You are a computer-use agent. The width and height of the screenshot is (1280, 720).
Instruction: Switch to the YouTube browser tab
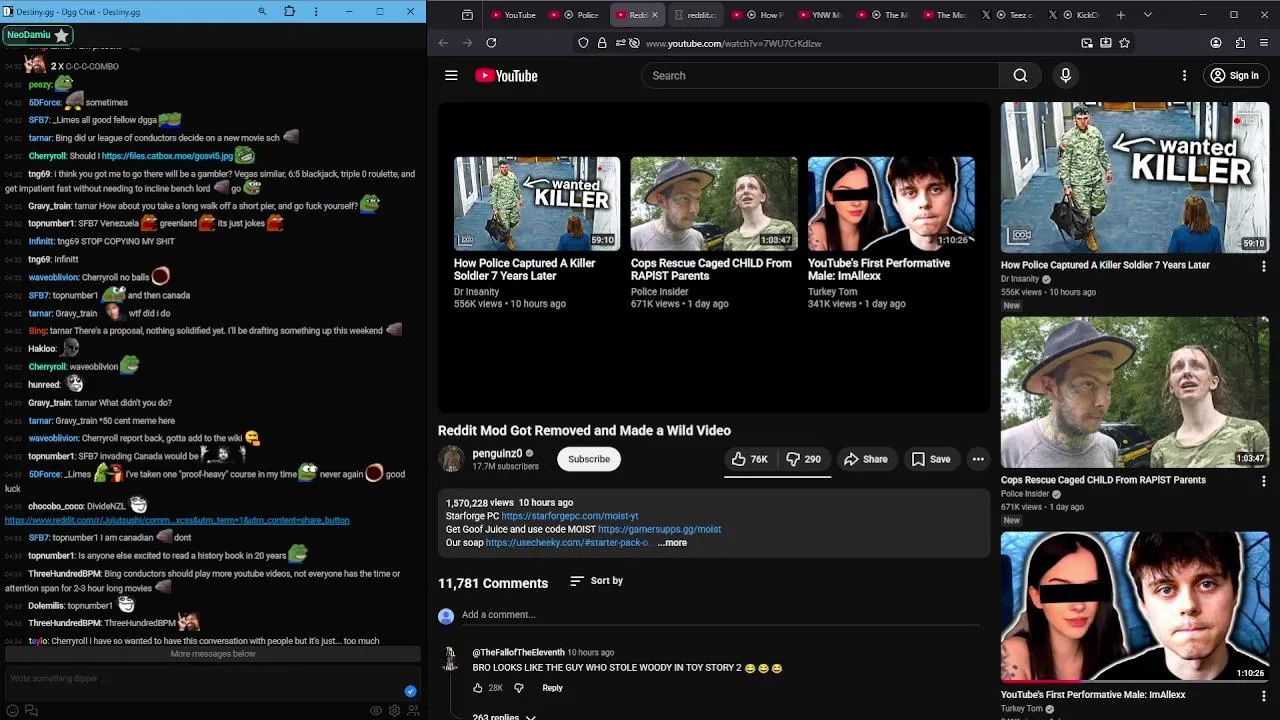click(x=514, y=15)
